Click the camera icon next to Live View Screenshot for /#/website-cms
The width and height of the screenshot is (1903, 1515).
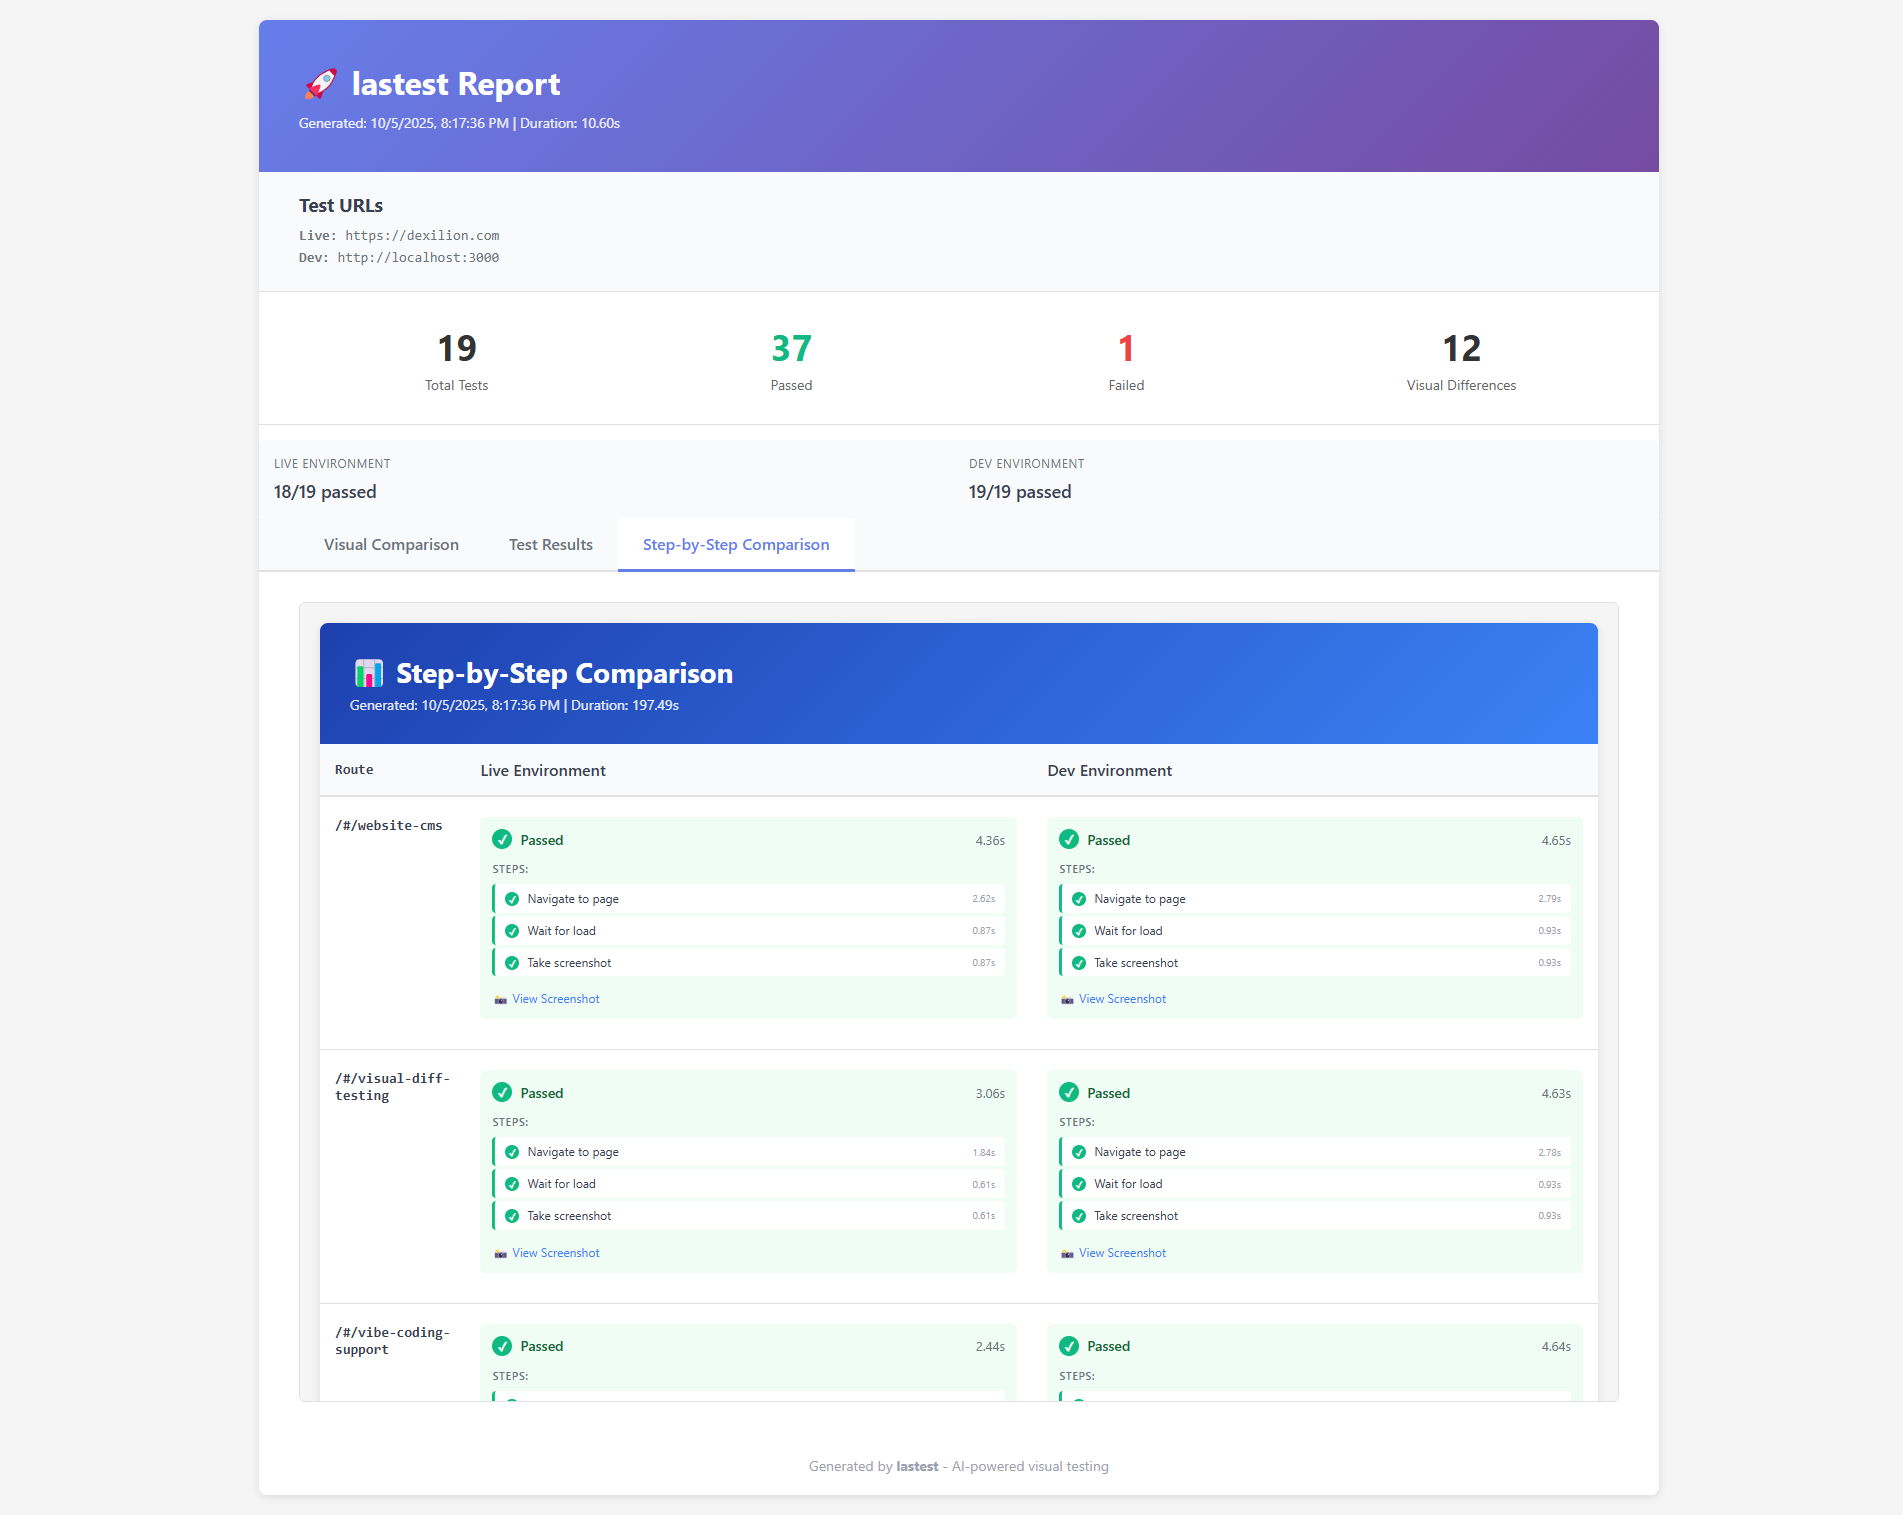pyautogui.click(x=500, y=999)
